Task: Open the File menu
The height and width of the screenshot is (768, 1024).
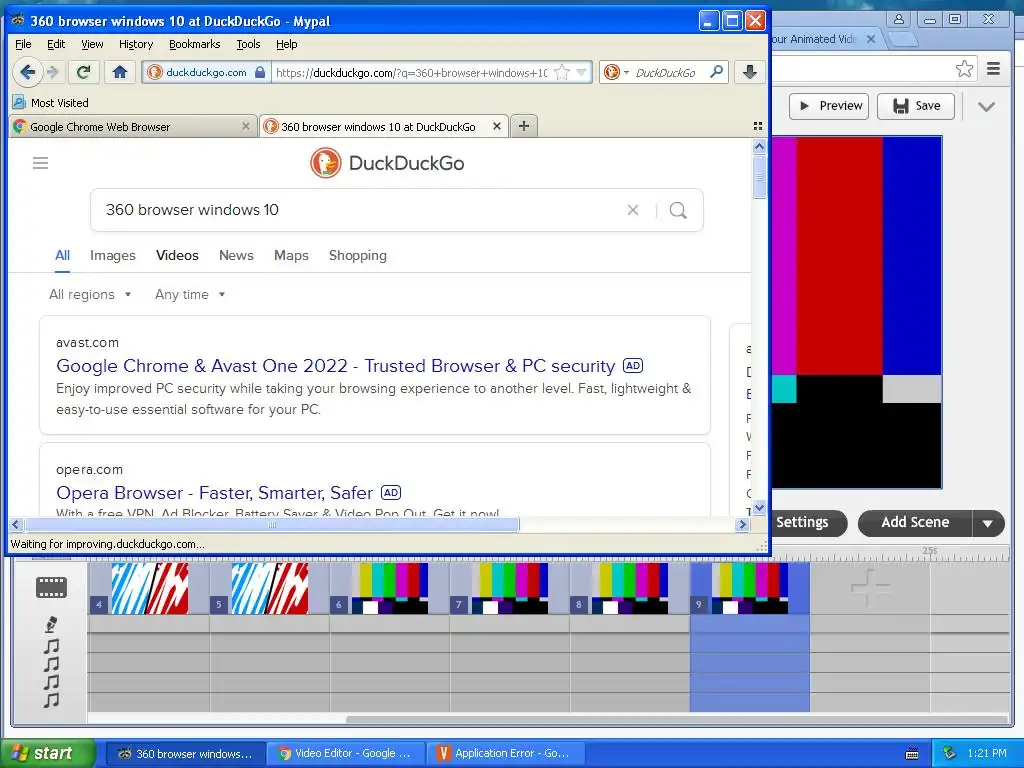Action: 23,44
